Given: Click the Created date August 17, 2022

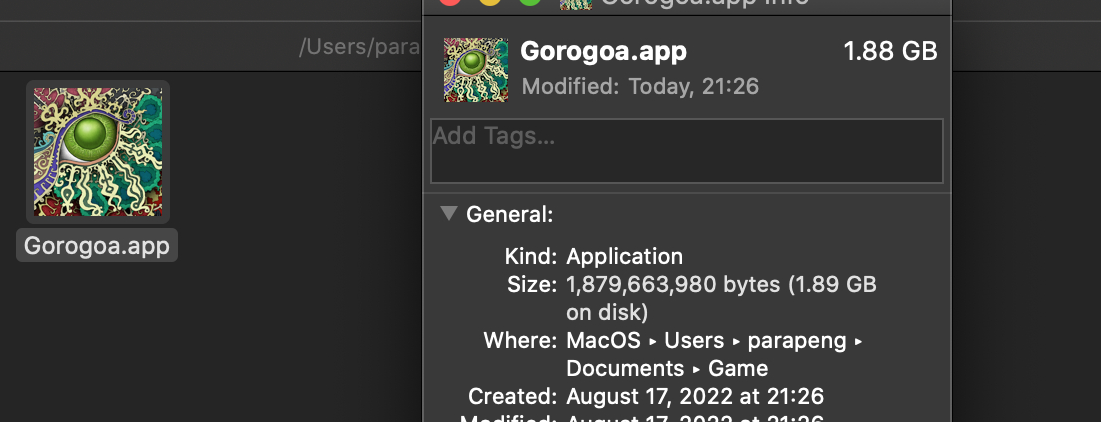Looking at the screenshot, I should click(x=695, y=396).
